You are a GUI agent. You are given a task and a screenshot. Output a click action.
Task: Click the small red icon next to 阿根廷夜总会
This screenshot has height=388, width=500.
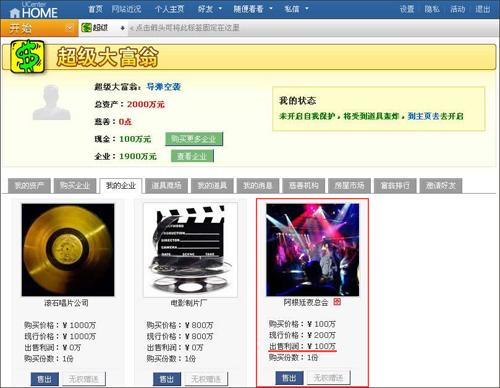(x=337, y=302)
